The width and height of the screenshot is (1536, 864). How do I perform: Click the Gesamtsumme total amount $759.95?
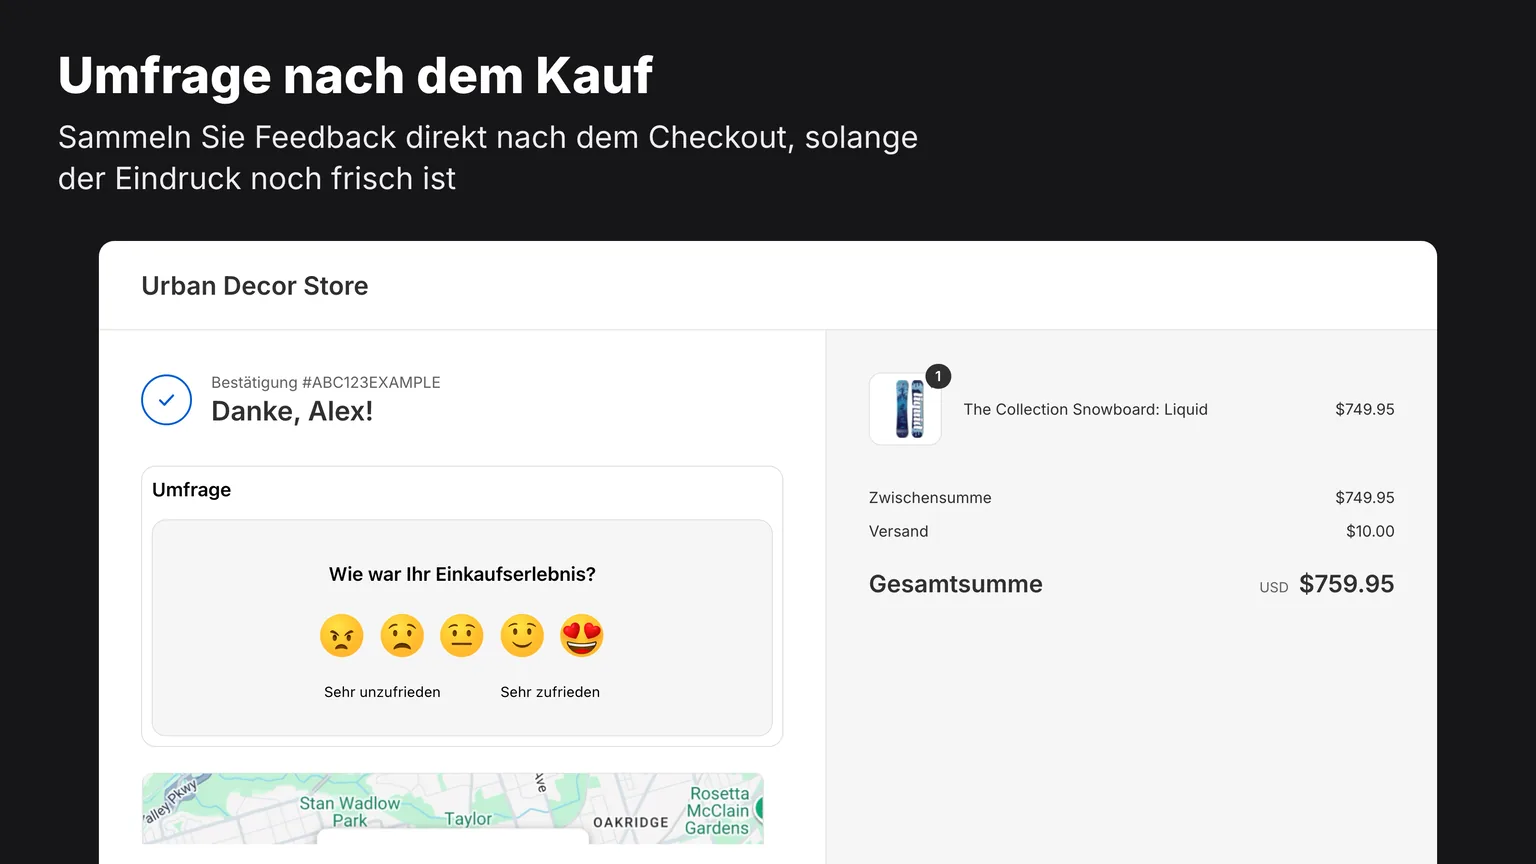(x=1346, y=584)
